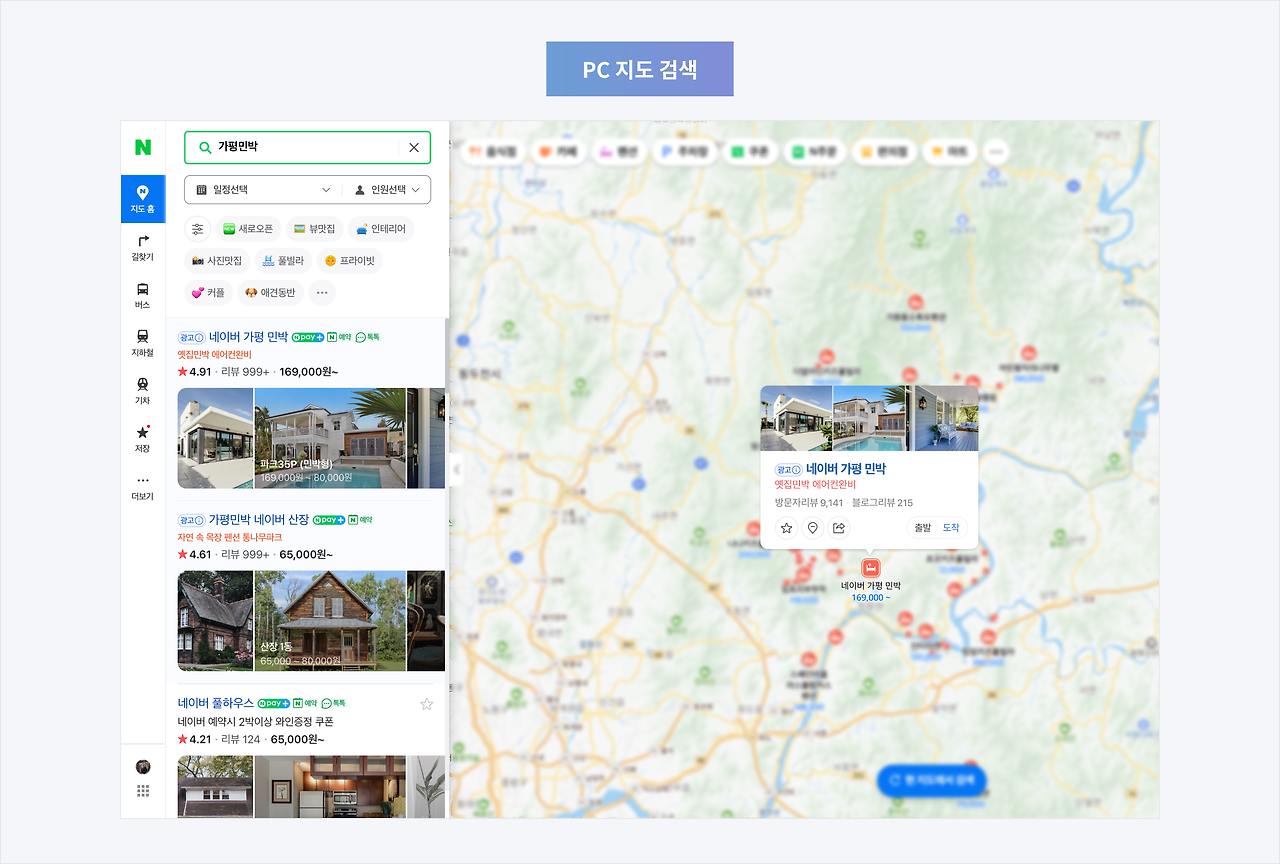Click the 169,000 ~ price under map marker
The image size is (1280, 864).
(870, 598)
